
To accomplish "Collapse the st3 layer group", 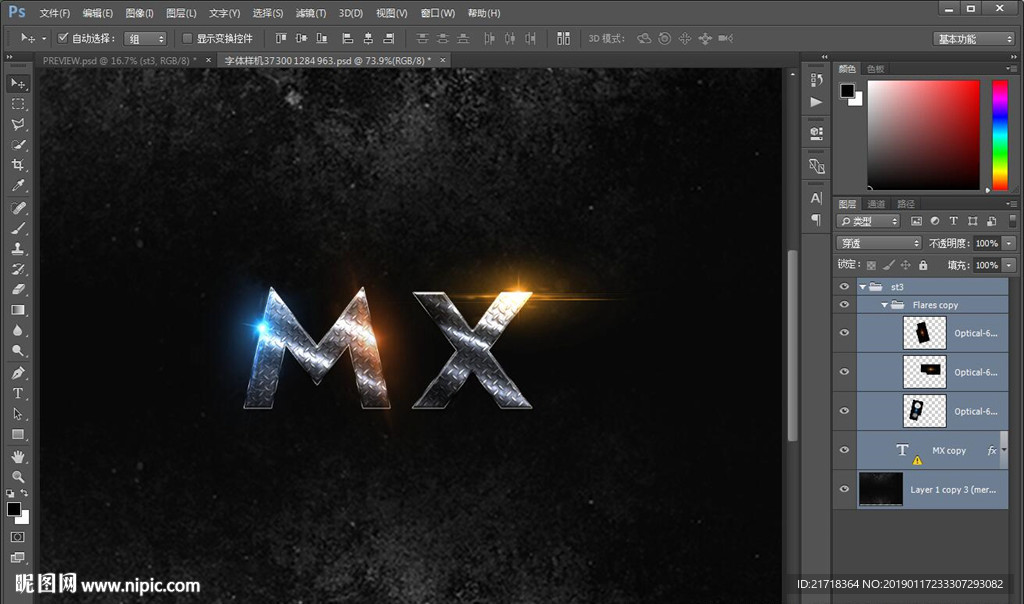I will pos(862,287).
